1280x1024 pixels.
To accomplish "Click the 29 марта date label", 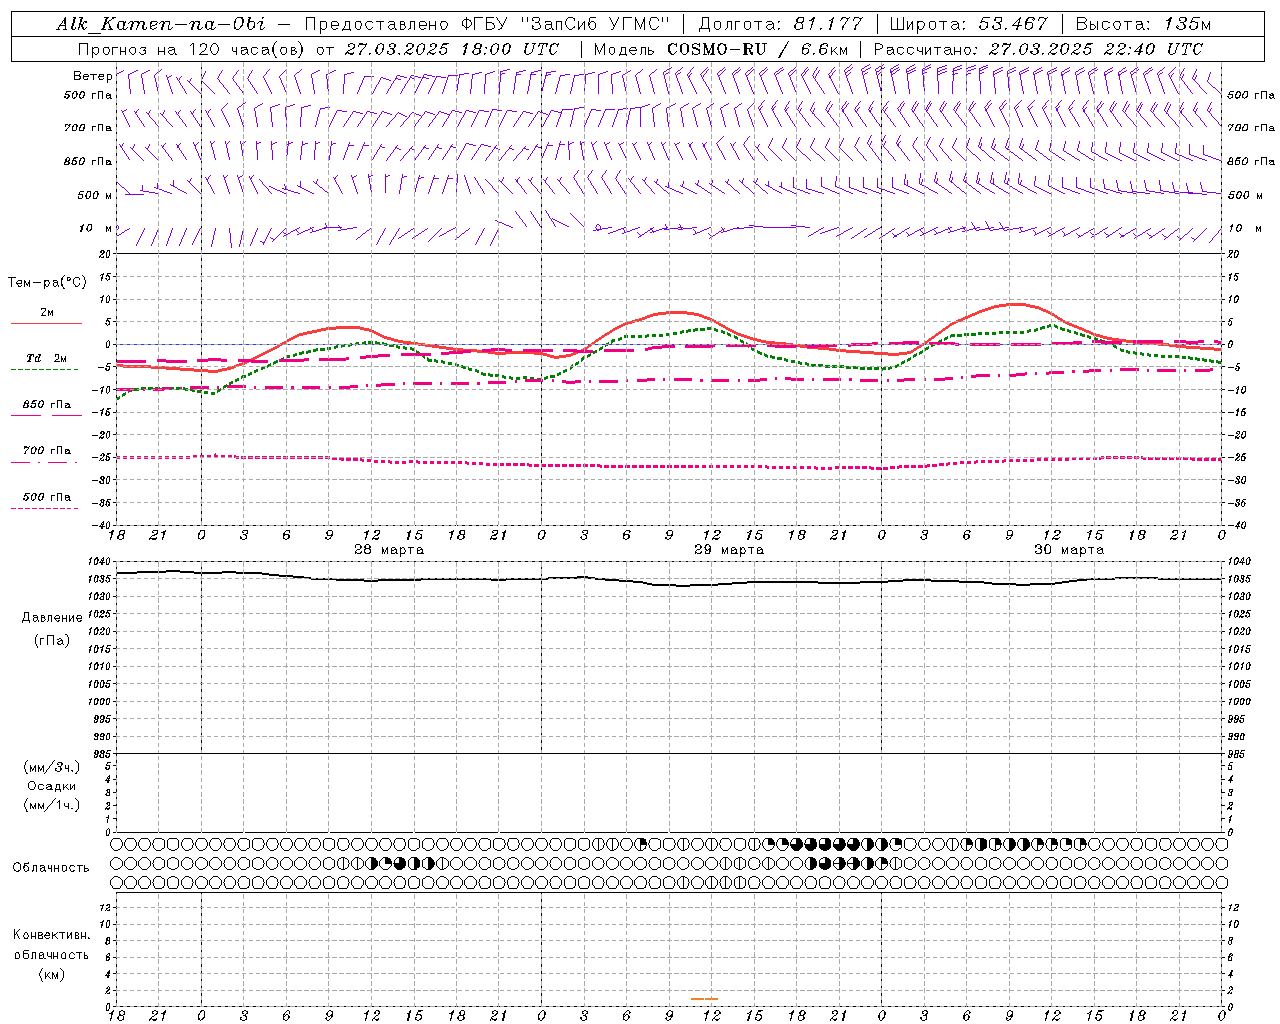I will tap(729, 550).
